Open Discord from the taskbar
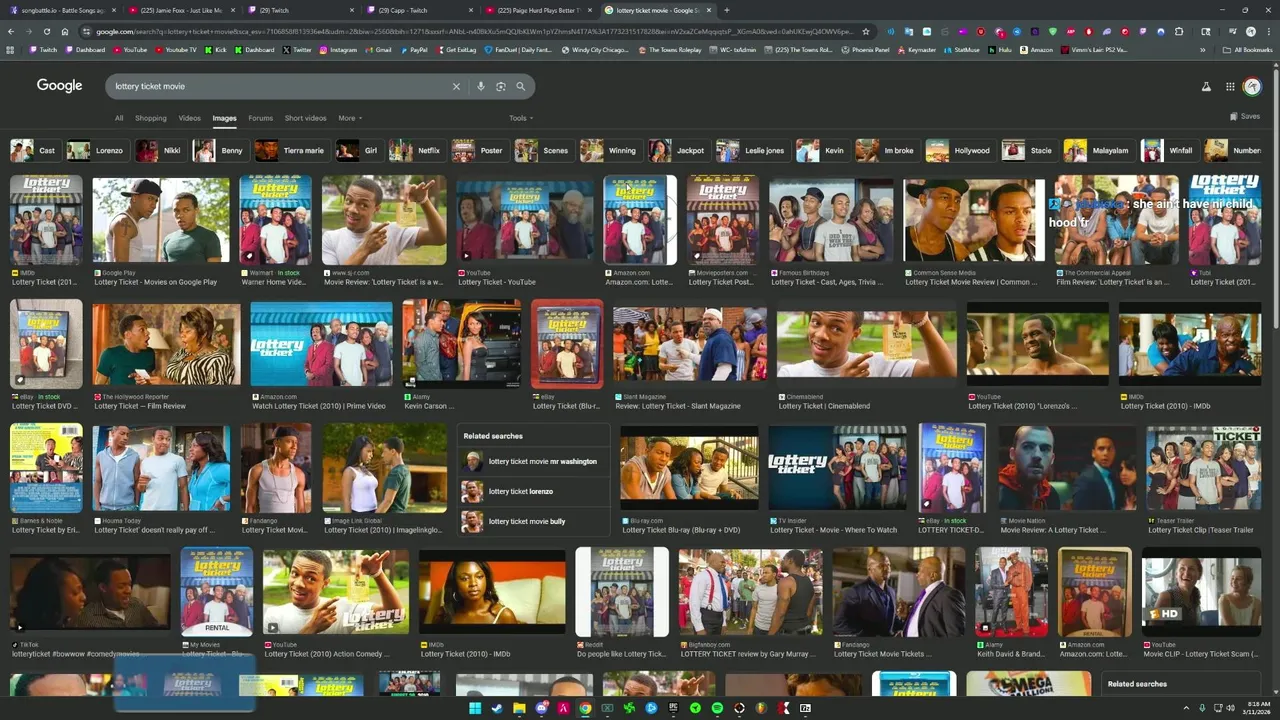 [x=542, y=708]
